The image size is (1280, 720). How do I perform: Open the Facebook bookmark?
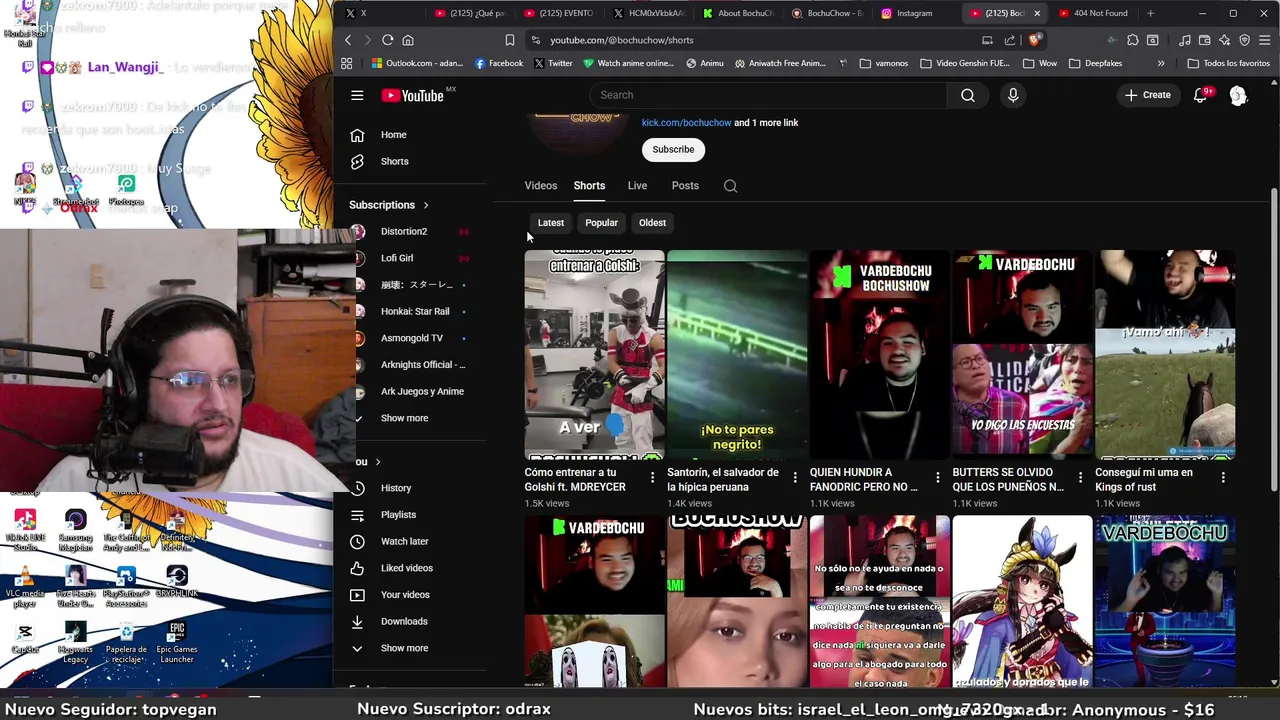tap(499, 63)
